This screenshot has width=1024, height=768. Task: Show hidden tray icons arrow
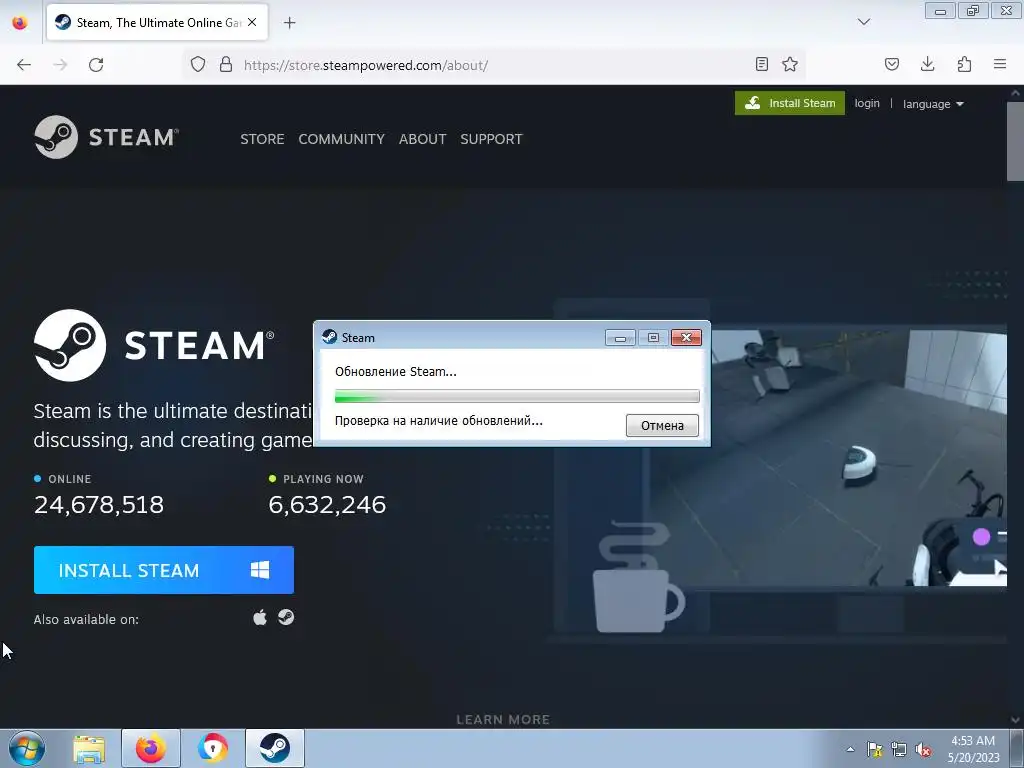click(850, 749)
